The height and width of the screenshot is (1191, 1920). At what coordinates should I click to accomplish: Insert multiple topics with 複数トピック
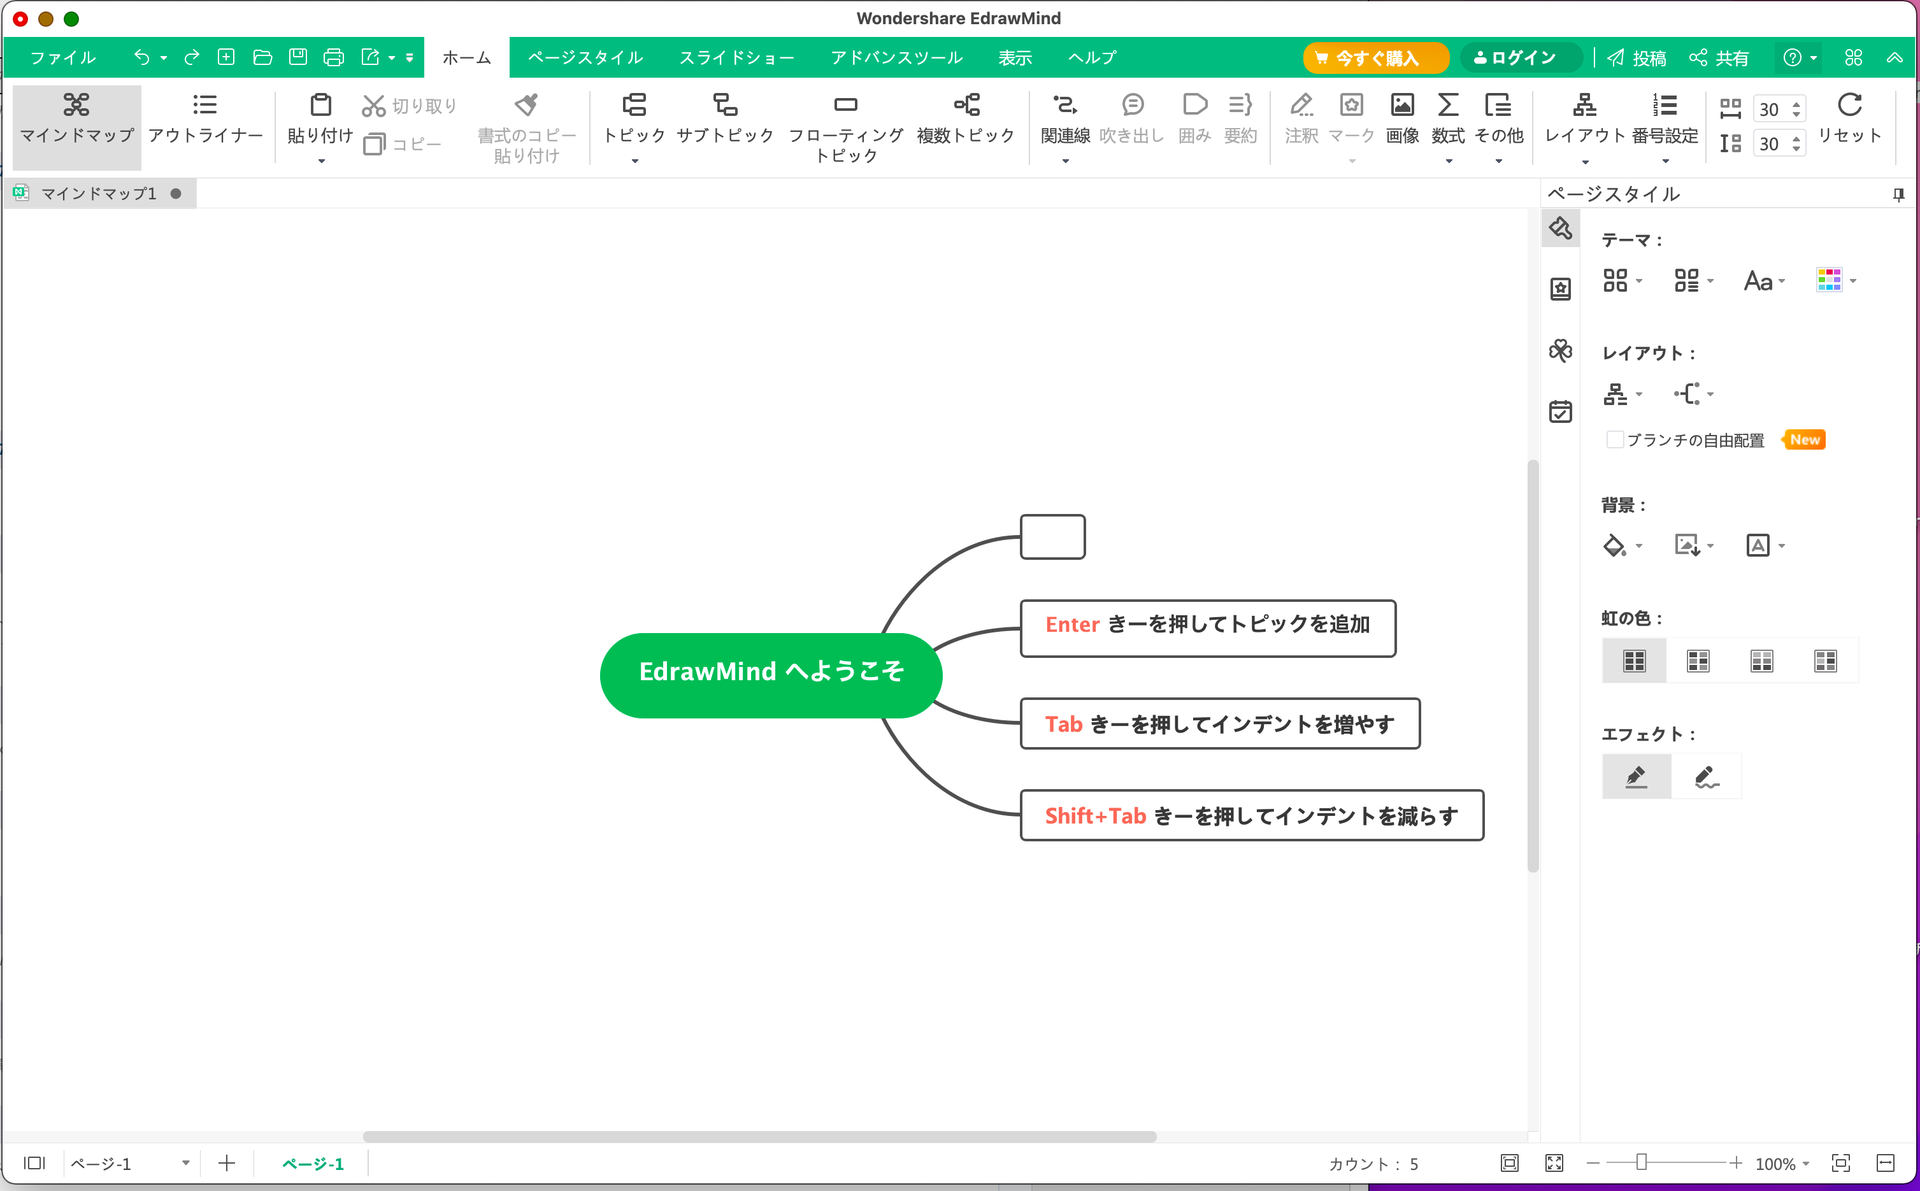click(x=965, y=119)
